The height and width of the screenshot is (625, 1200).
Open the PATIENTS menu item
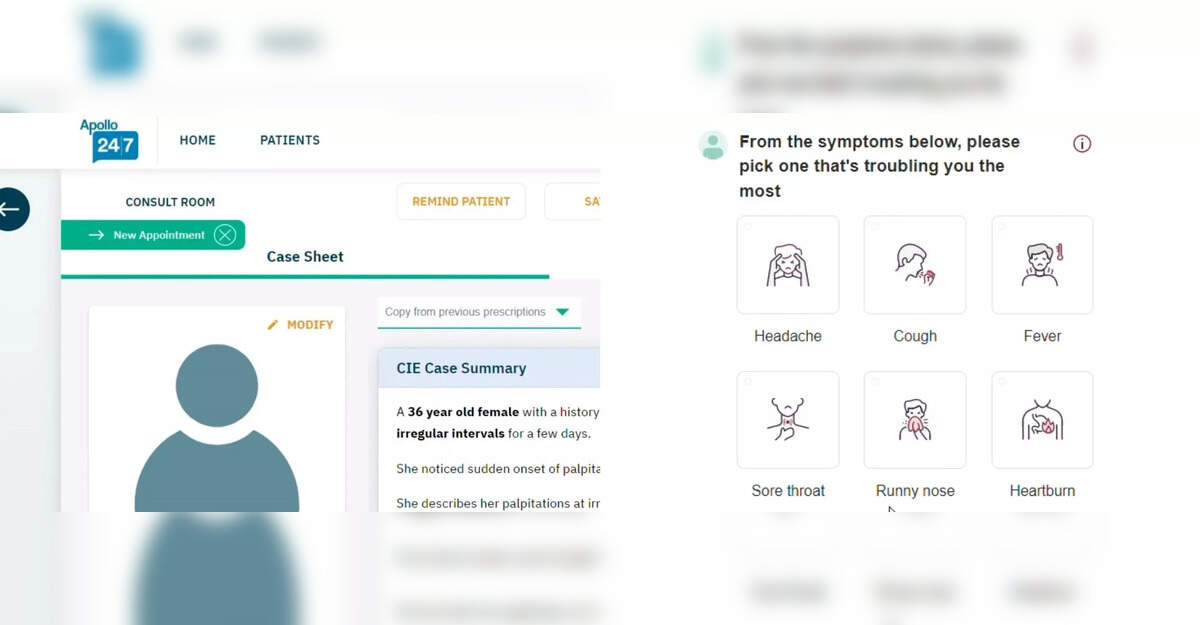point(290,140)
